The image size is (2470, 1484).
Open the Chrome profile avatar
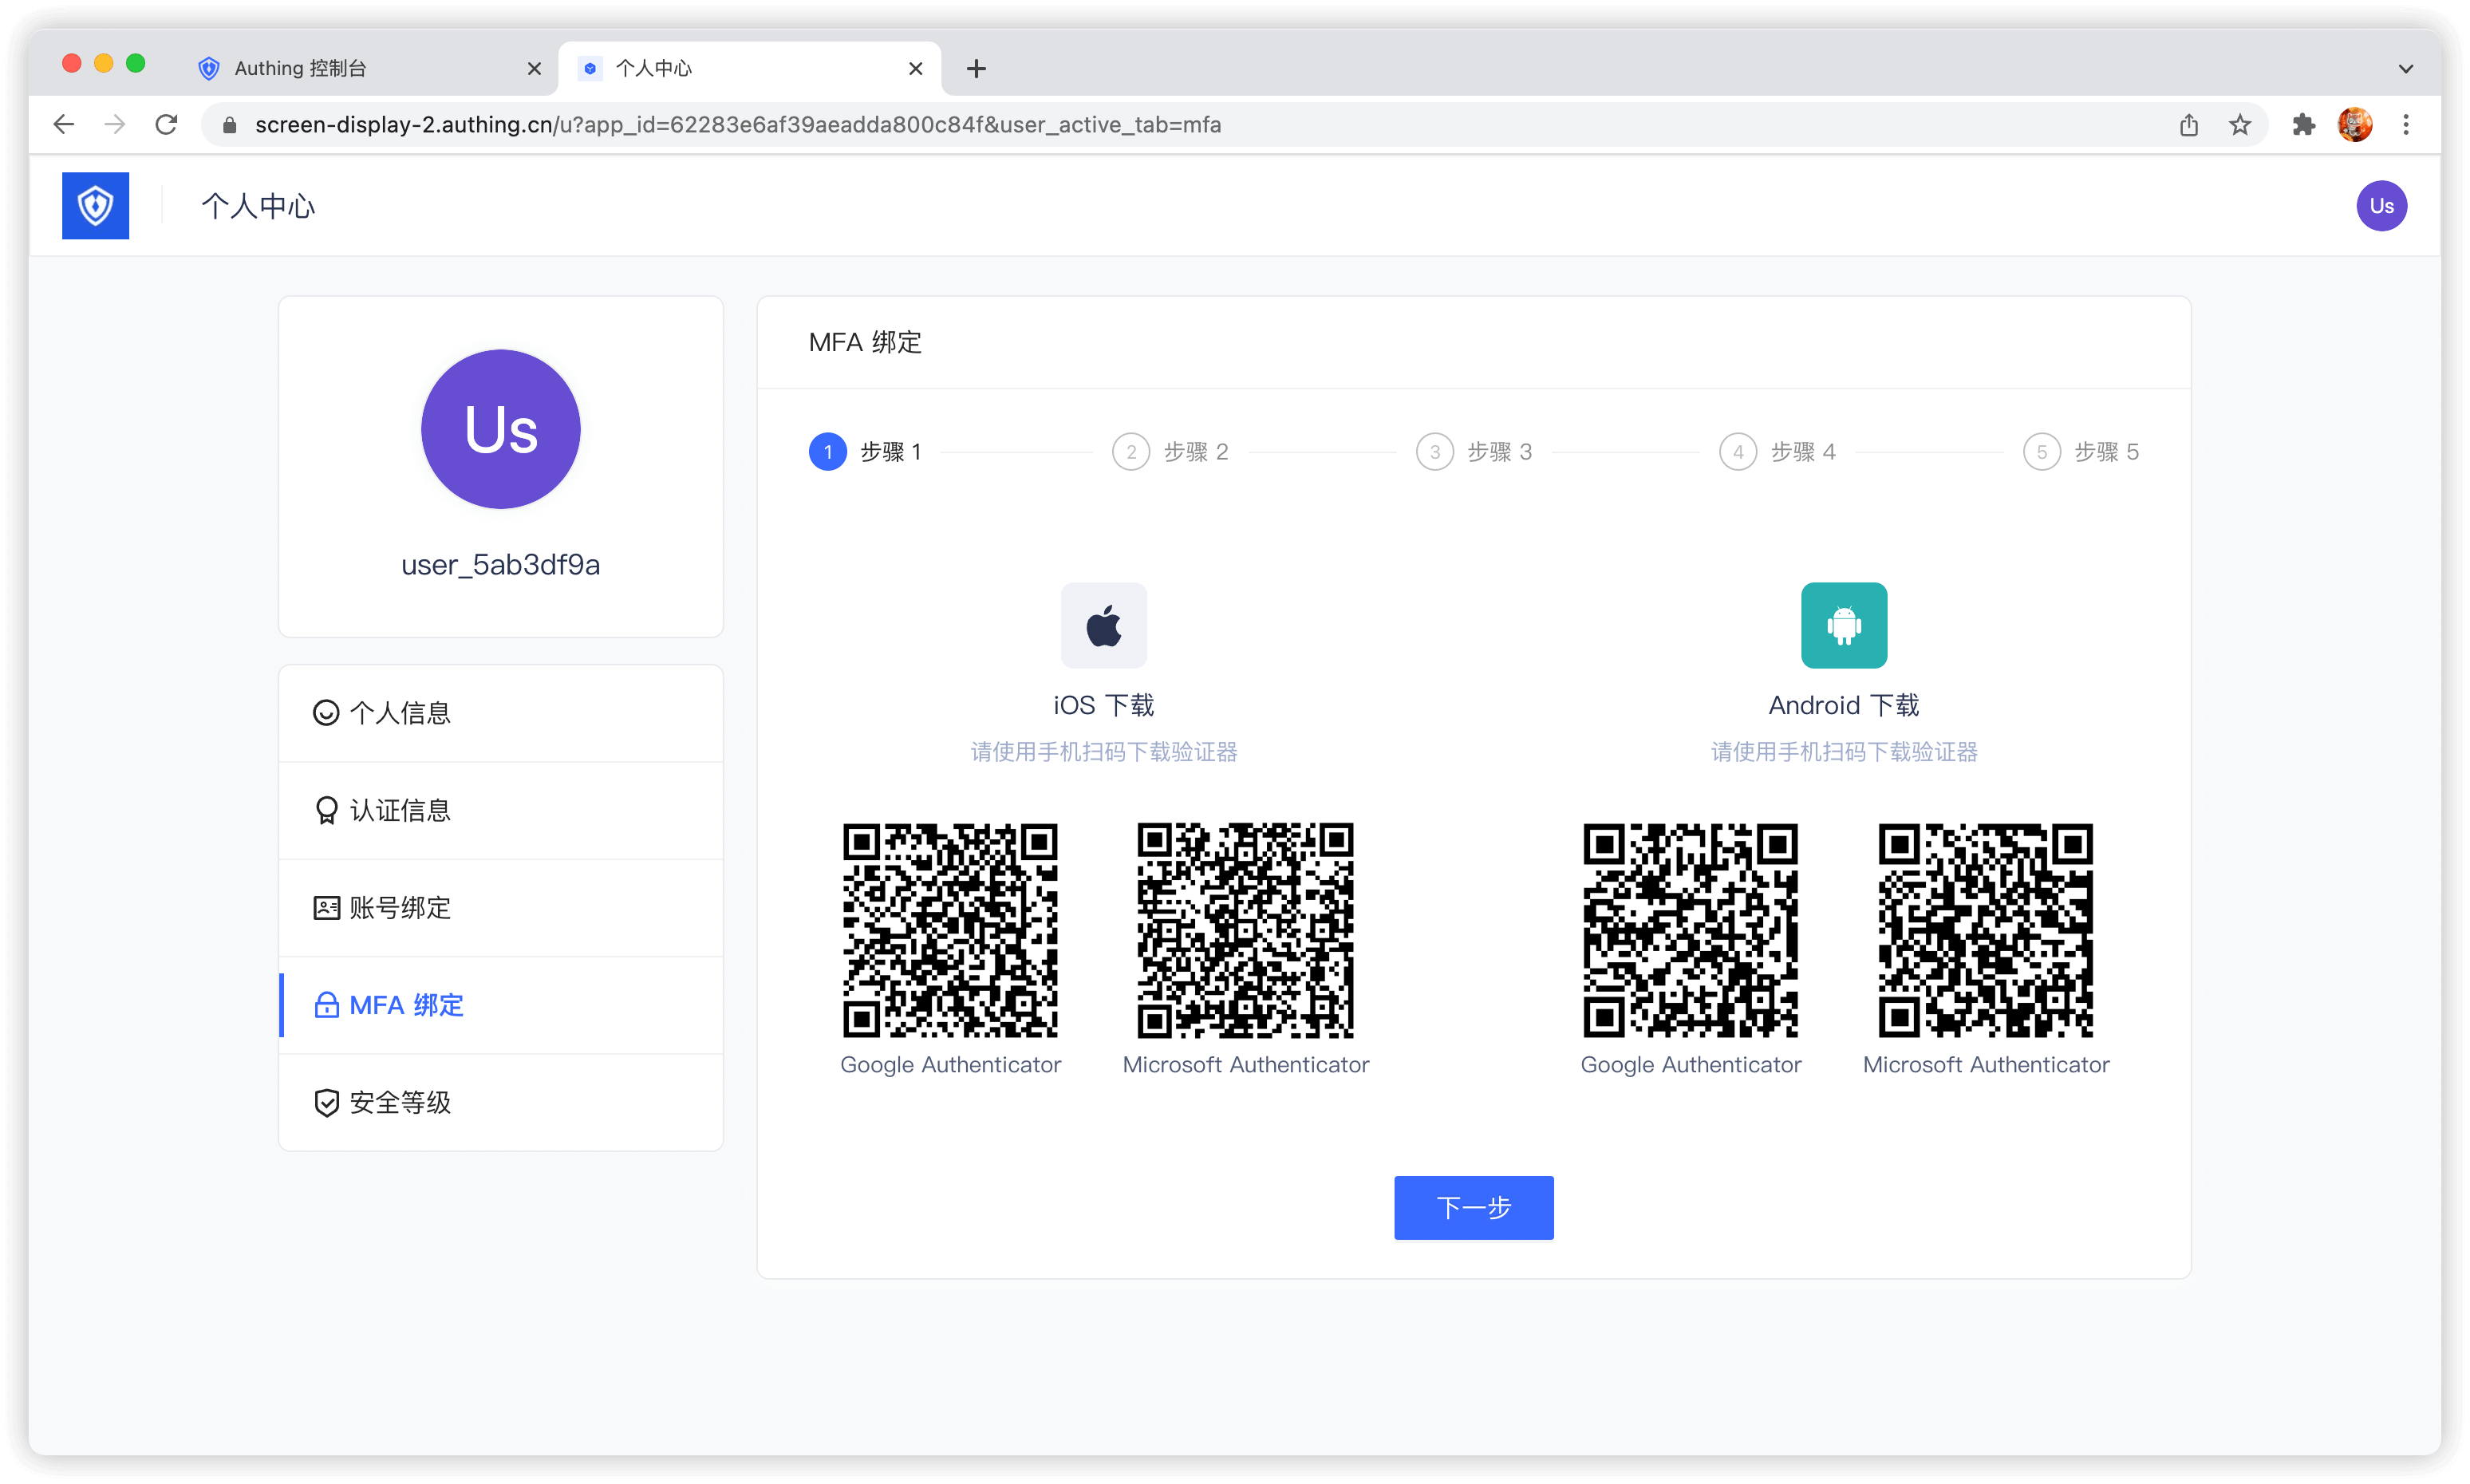point(2354,125)
